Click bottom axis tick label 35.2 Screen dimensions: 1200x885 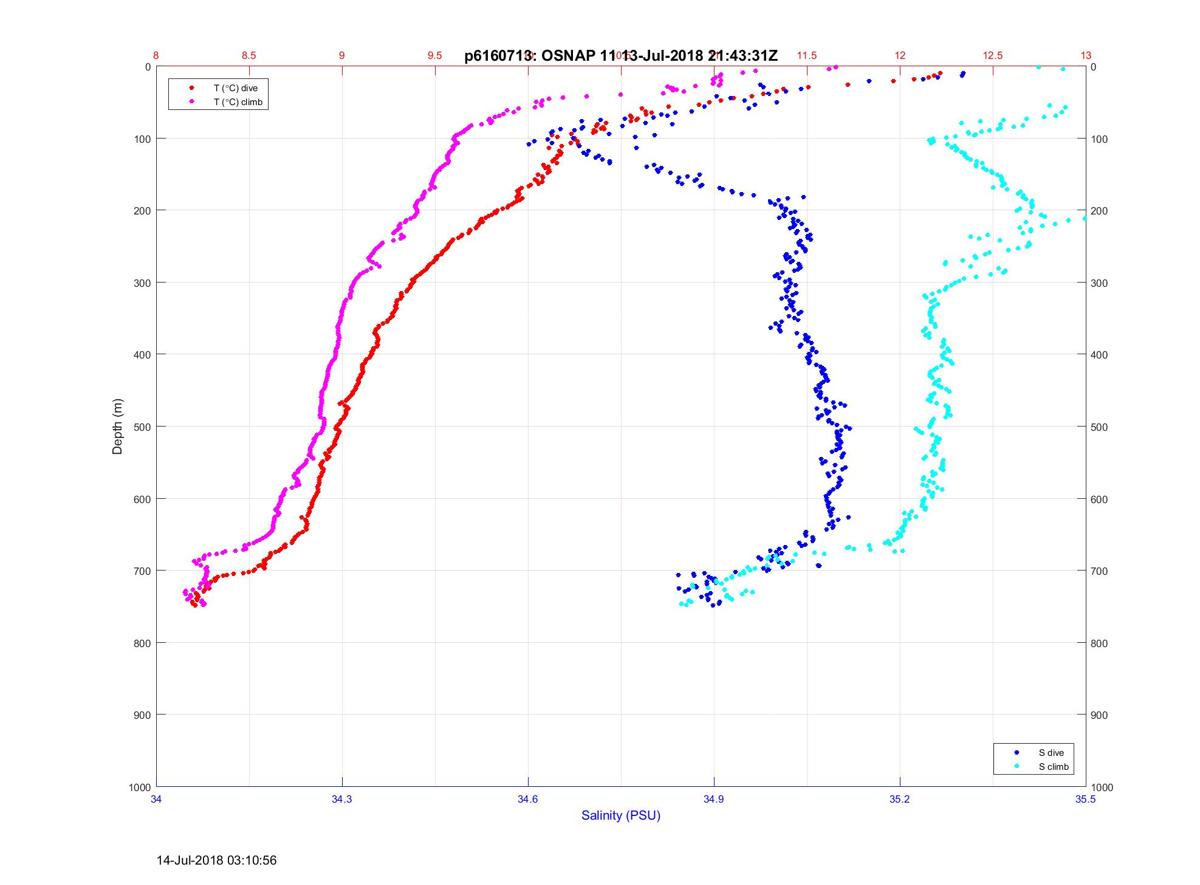[900, 799]
